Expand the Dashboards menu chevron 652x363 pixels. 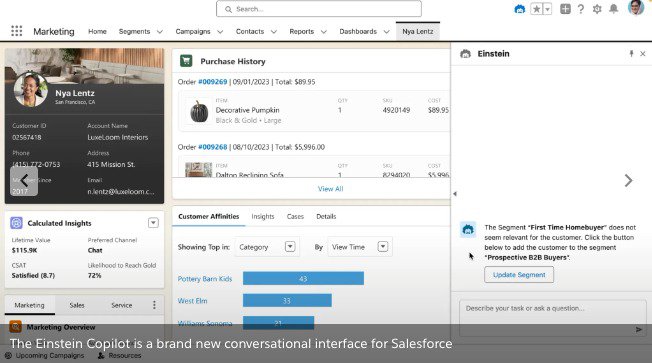(x=386, y=32)
